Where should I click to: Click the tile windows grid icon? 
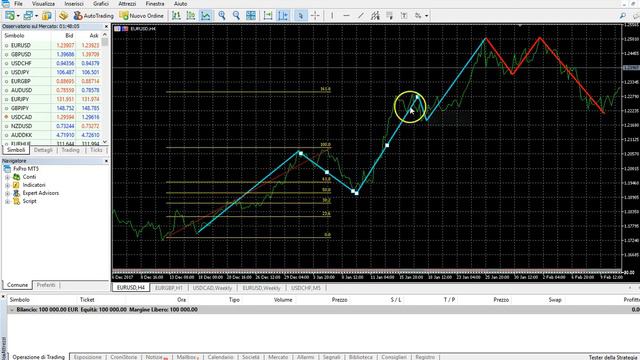pos(251,16)
